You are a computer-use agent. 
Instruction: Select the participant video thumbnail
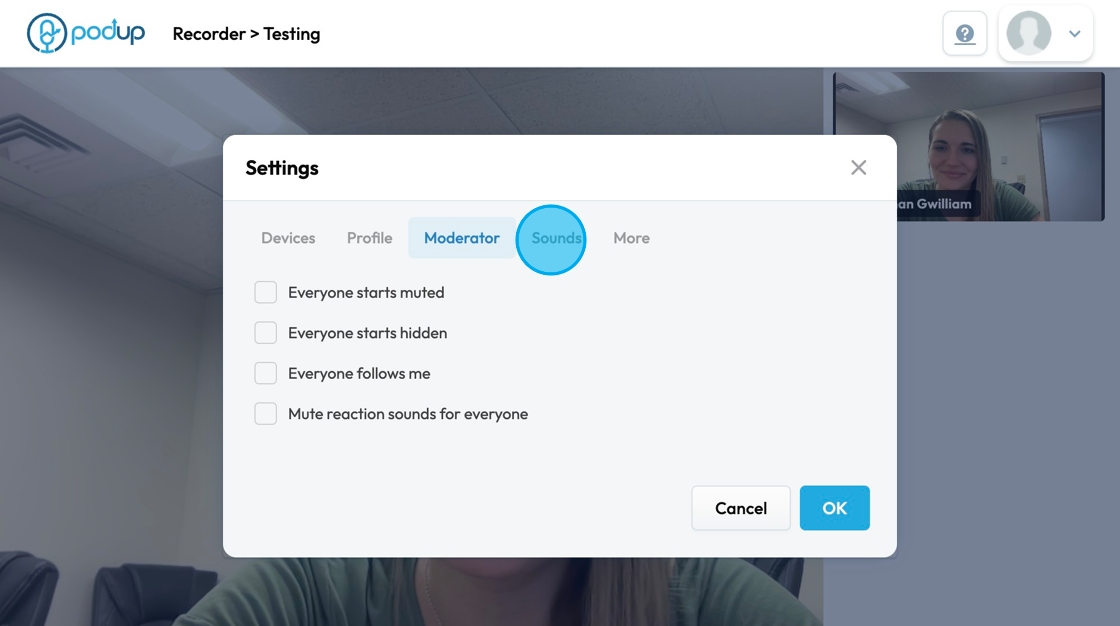pyautogui.click(x=968, y=146)
